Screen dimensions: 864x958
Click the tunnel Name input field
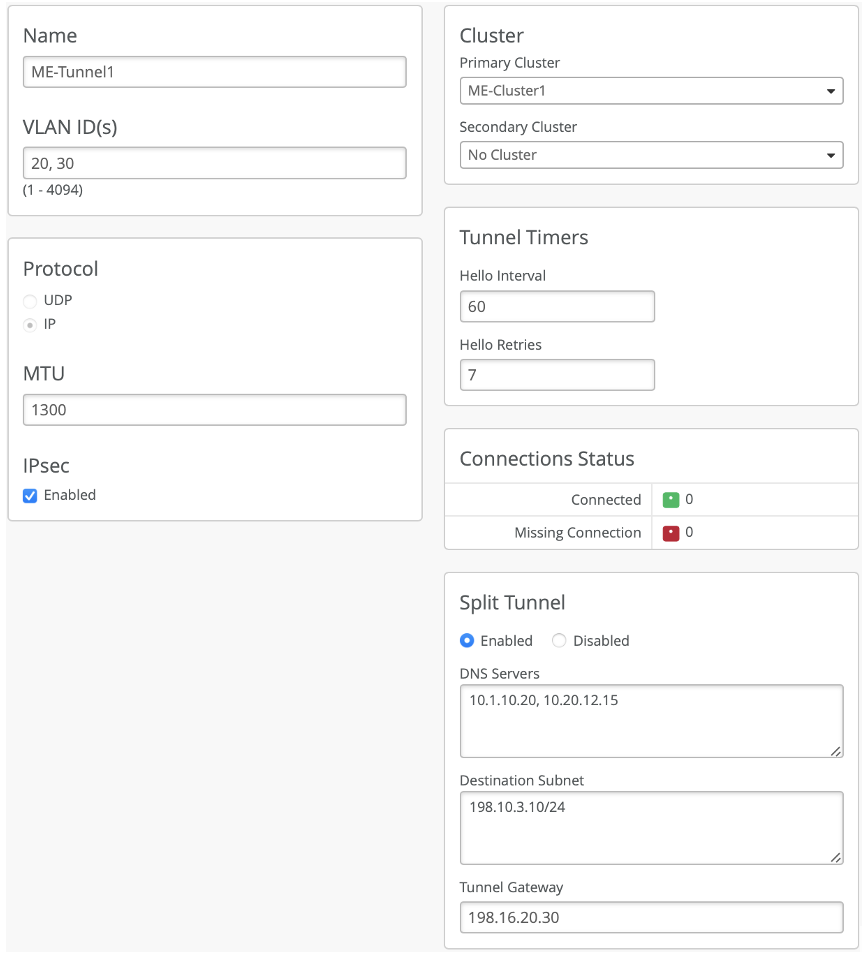(x=214, y=72)
